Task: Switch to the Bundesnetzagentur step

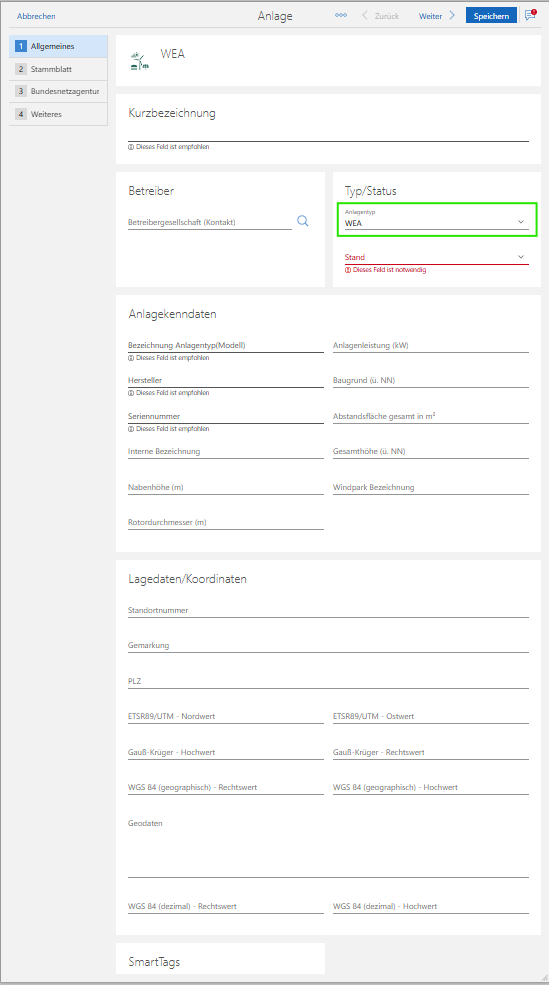Action: click(x=58, y=92)
